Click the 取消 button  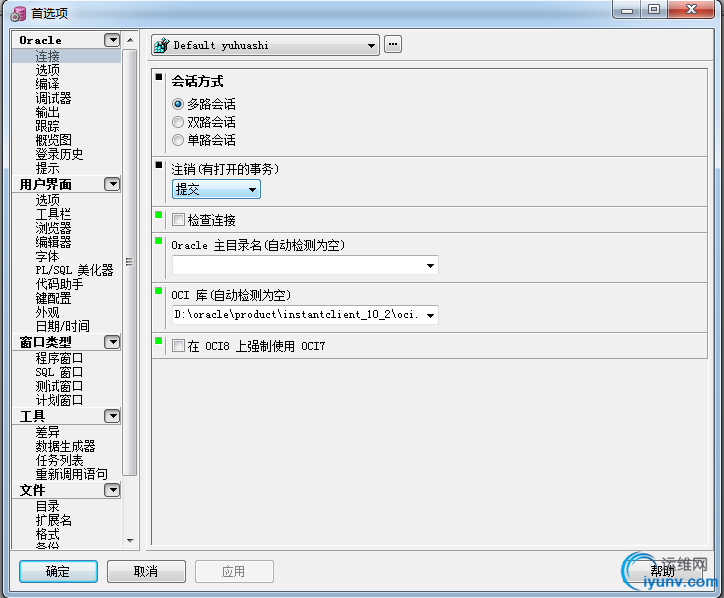click(146, 572)
